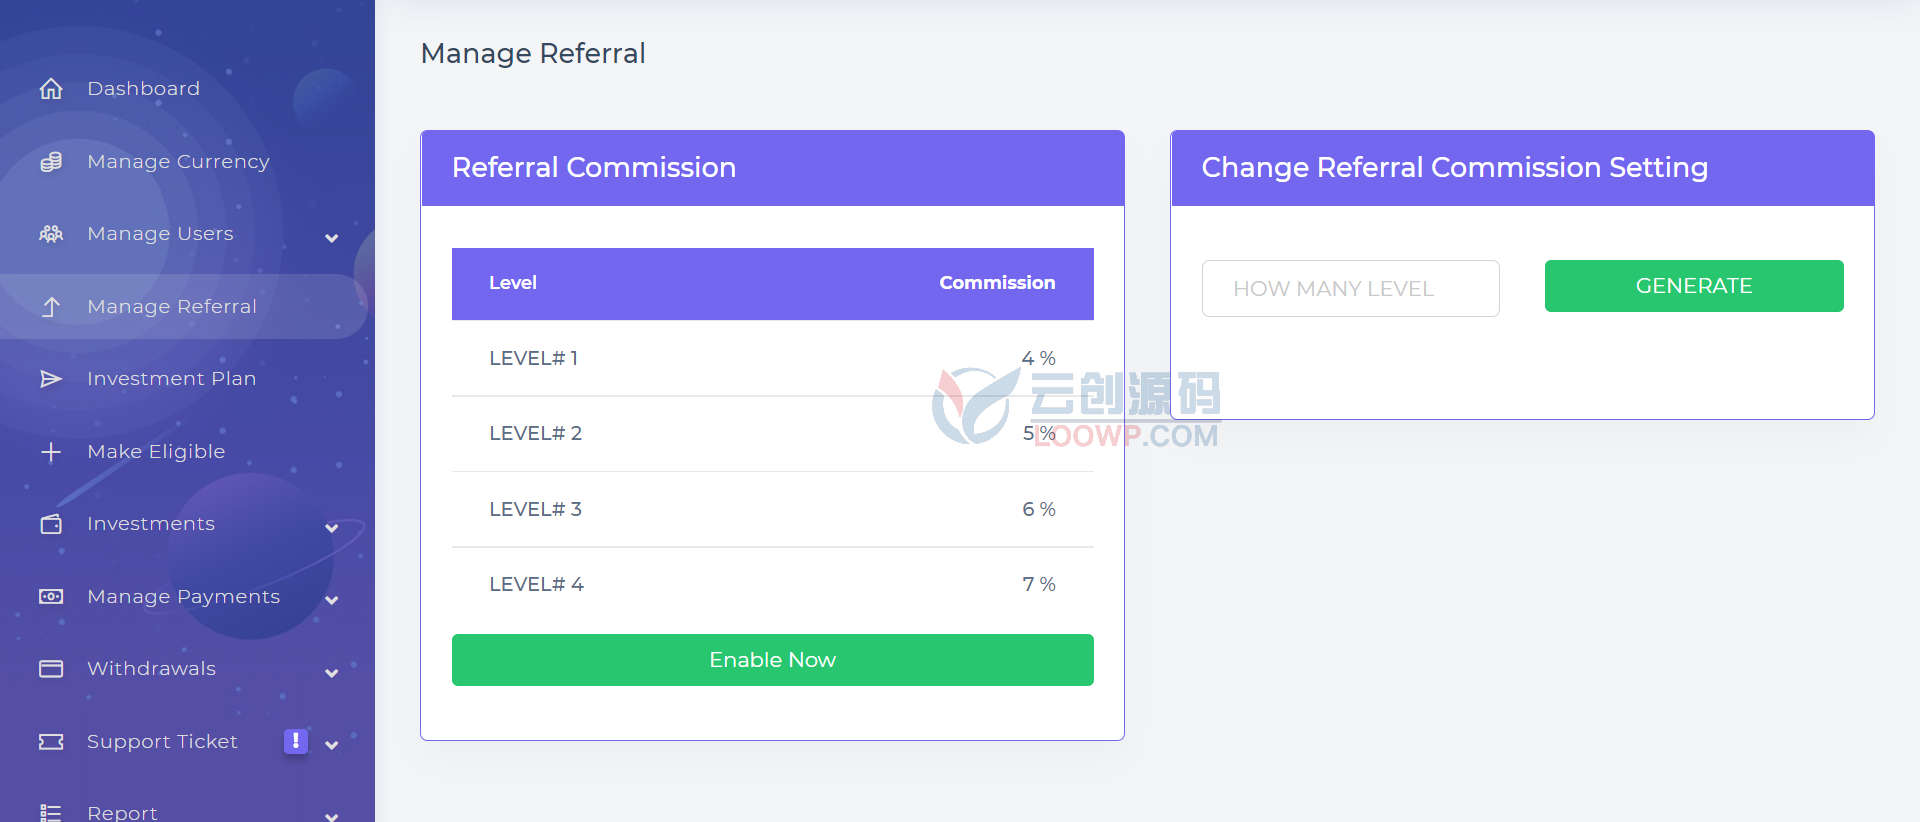Click the GENERATE button
The height and width of the screenshot is (822, 1920).
[x=1694, y=286]
